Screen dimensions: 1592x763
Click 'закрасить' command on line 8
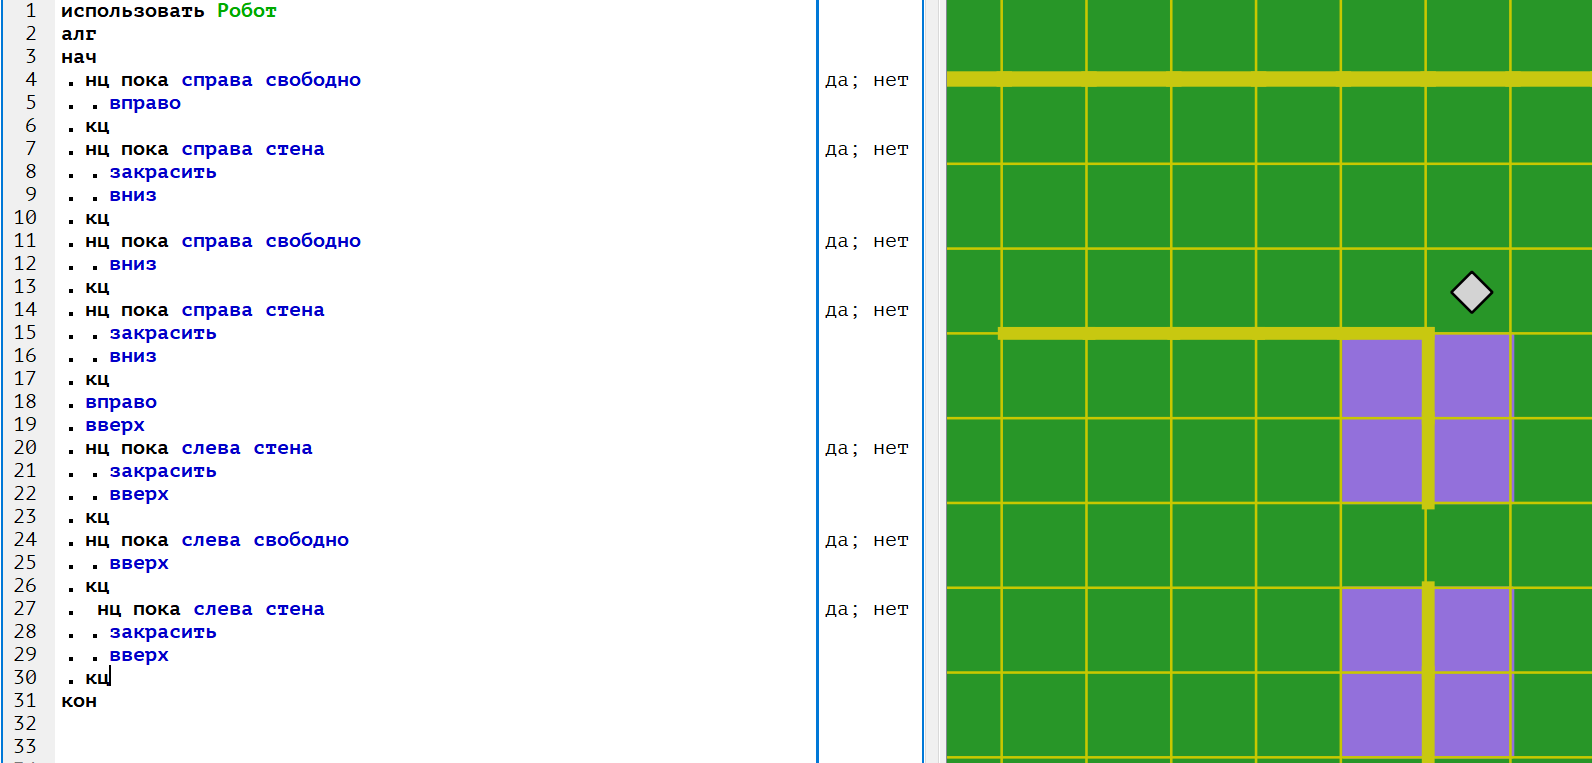click(x=163, y=172)
